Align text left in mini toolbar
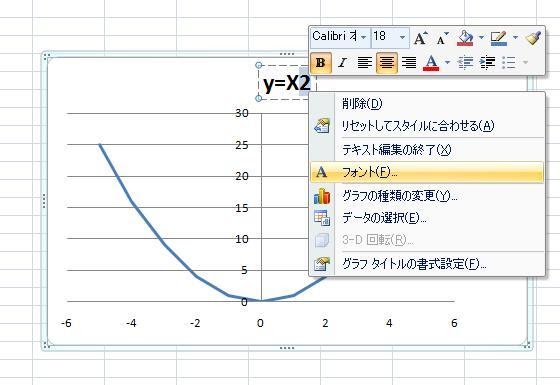The height and width of the screenshot is (385, 560). (x=364, y=63)
